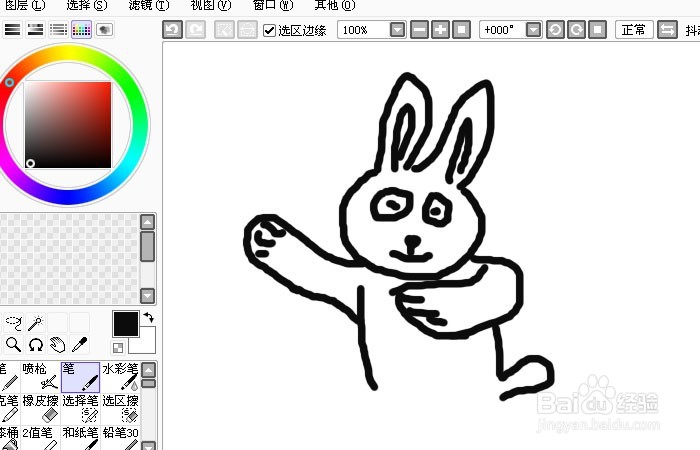Choose the 铅笔30 pencil tool
This screenshot has height=450, width=700.
120,438
